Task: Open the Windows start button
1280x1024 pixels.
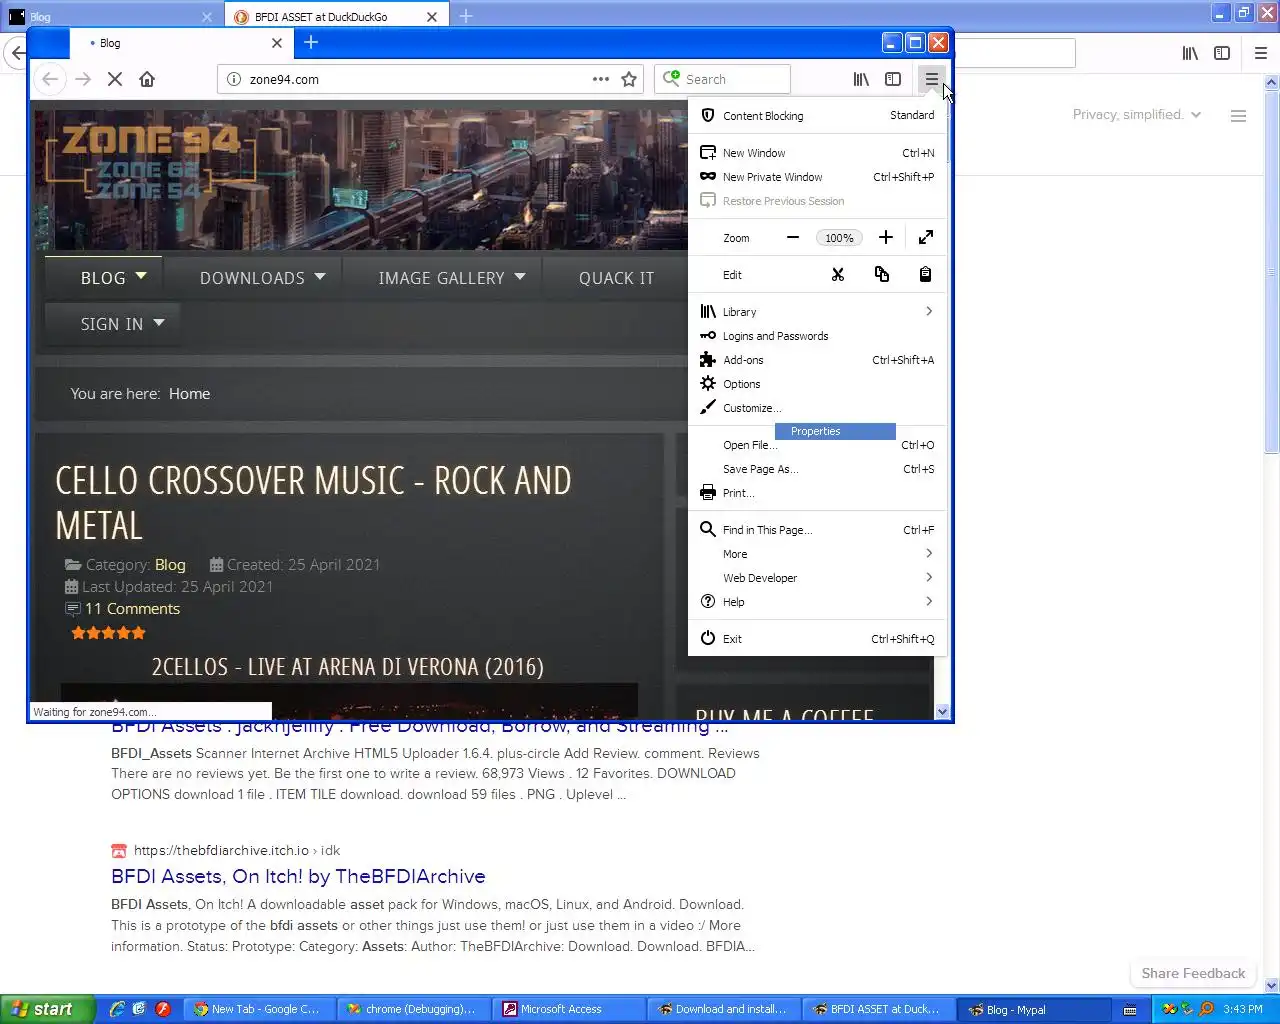Action: pyautogui.click(x=47, y=1009)
